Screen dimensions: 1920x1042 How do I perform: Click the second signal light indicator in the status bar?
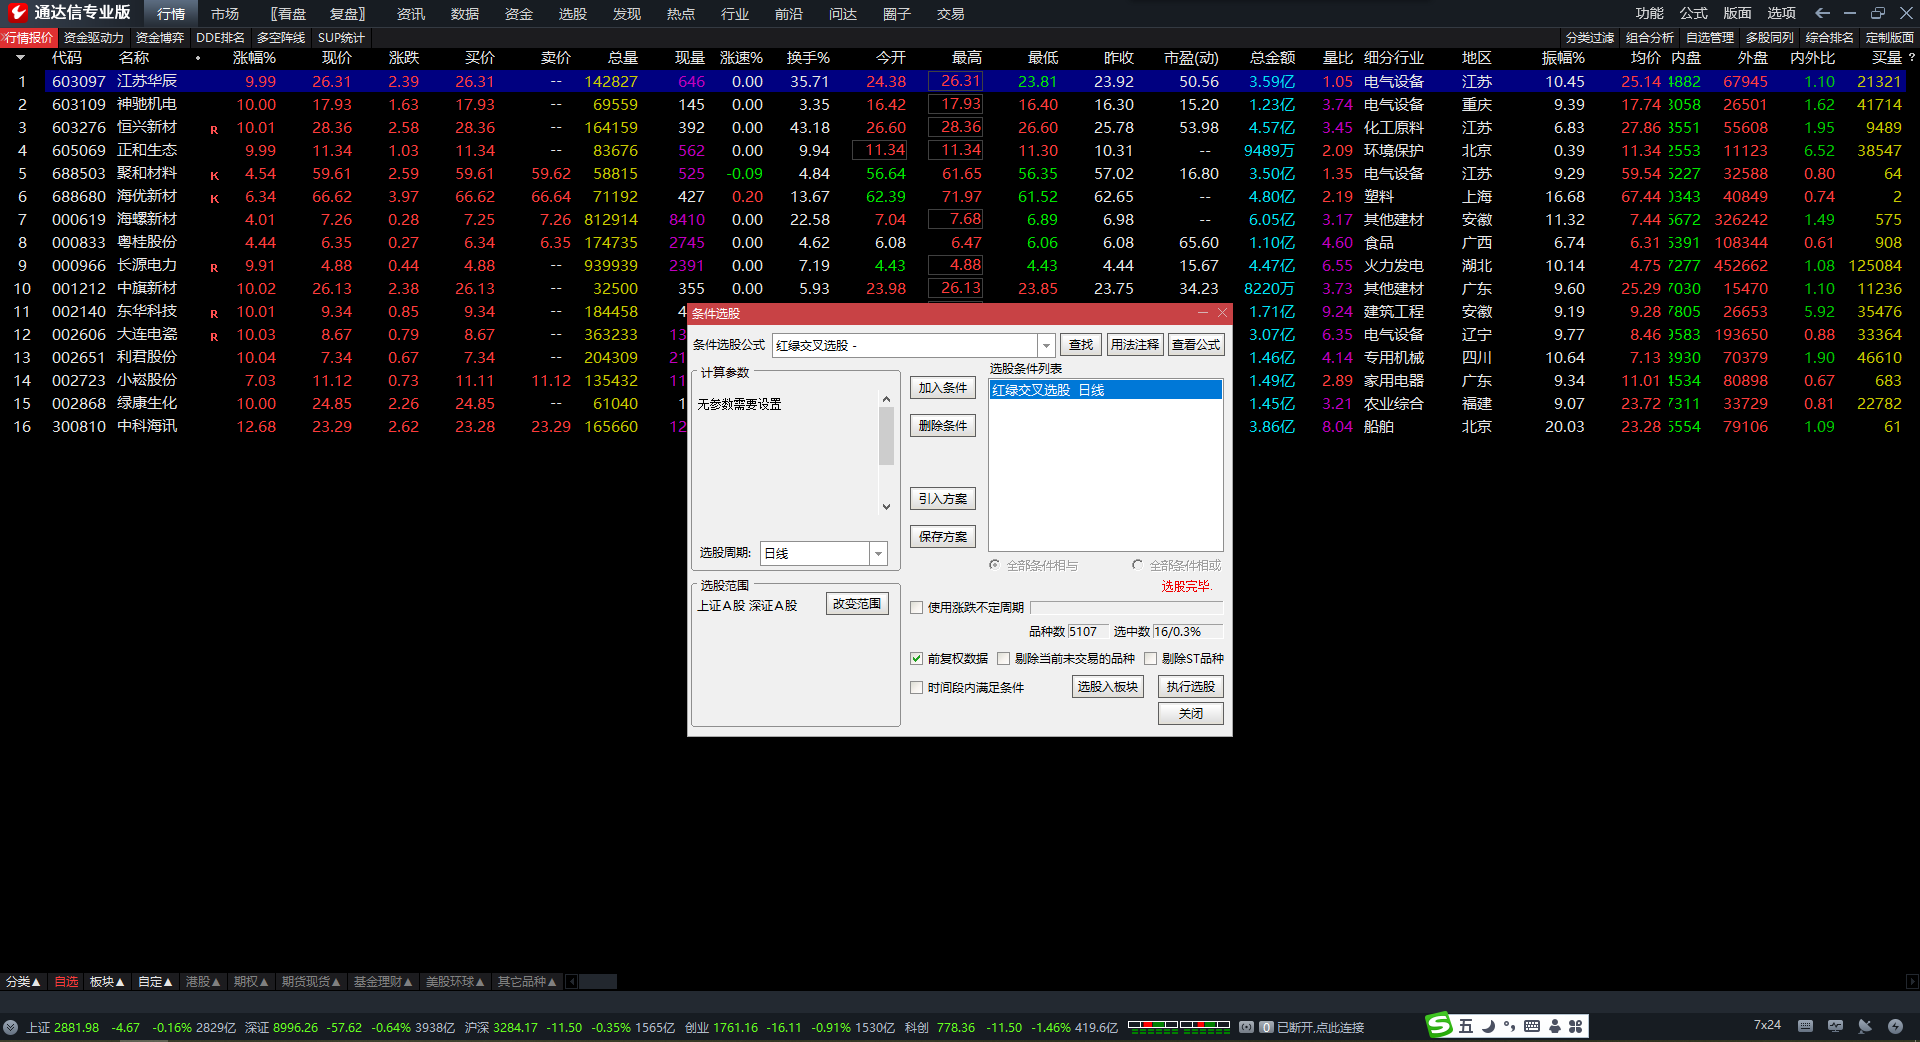(1205, 1025)
